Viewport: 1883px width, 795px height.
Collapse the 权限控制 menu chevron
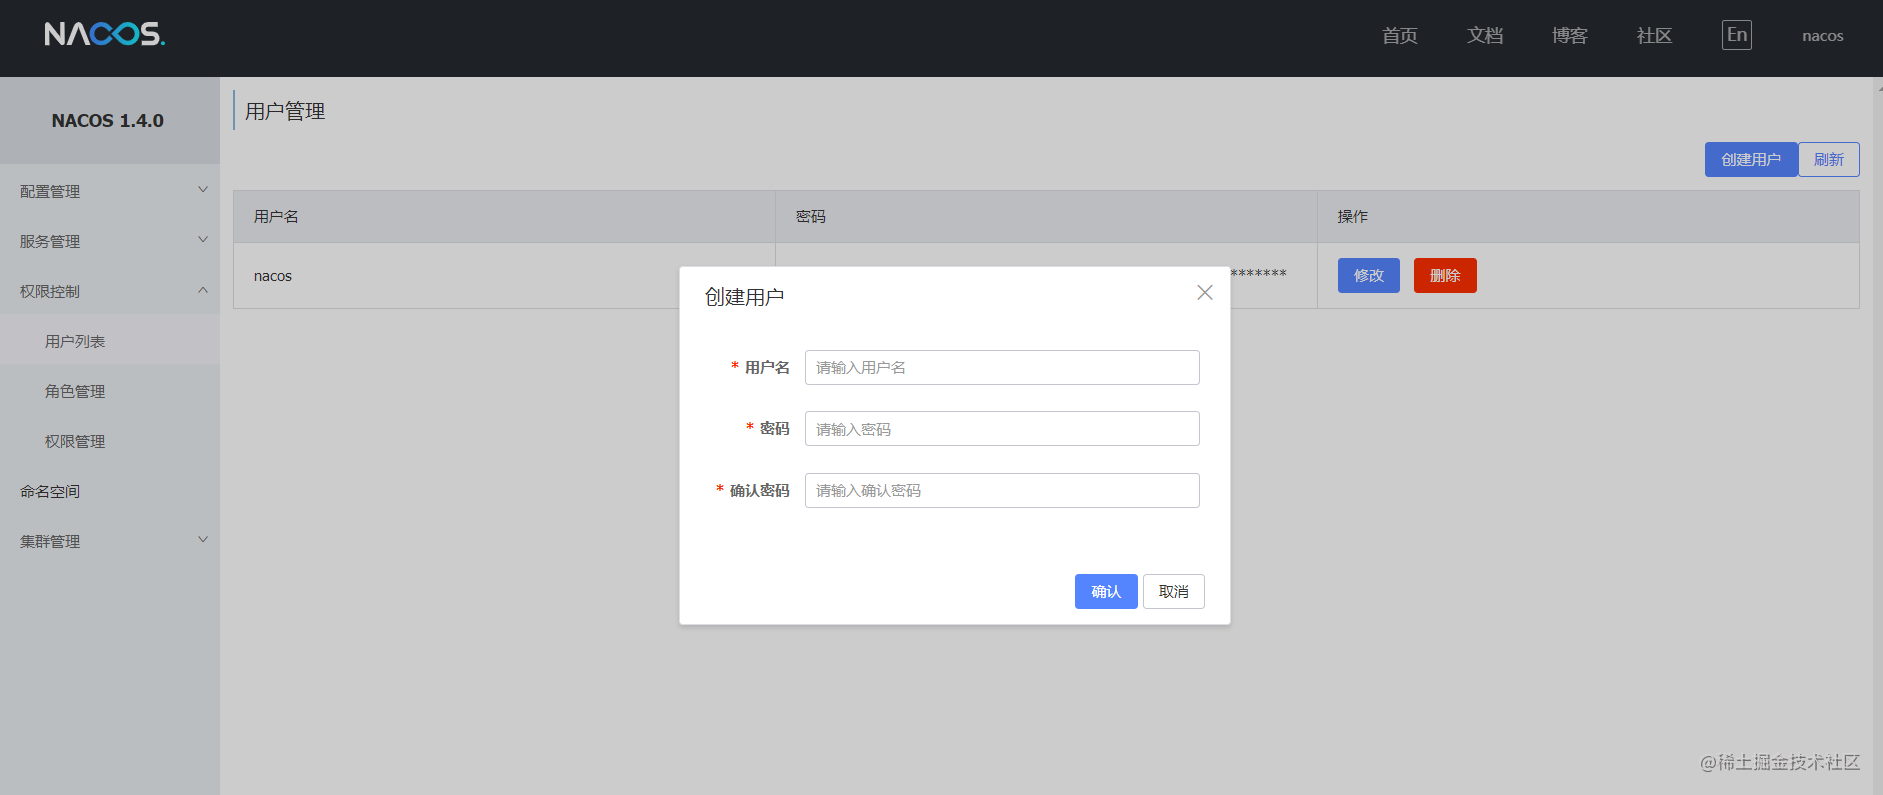(x=203, y=290)
